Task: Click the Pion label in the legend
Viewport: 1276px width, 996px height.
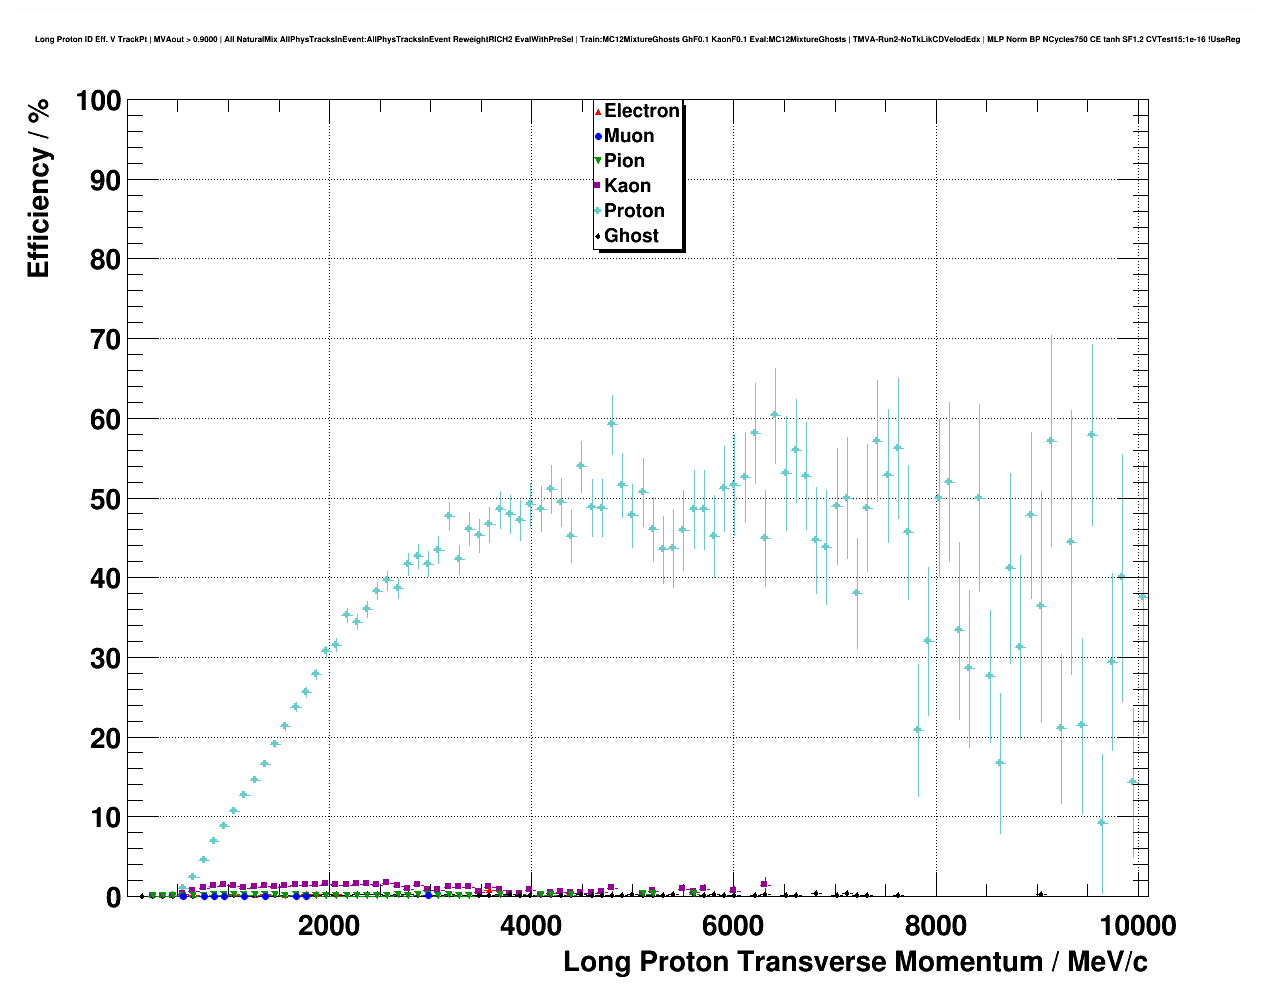Action: [x=624, y=161]
